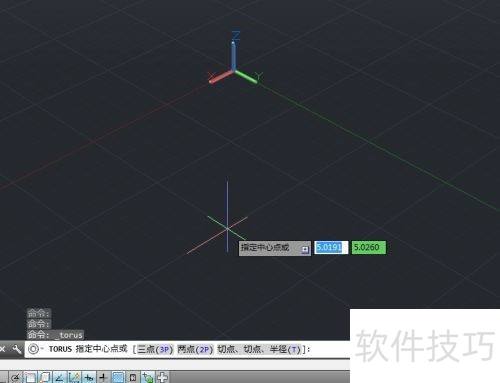Click the red X axis of UCS icon
Screen dimensions: 500x383
point(221,77)
